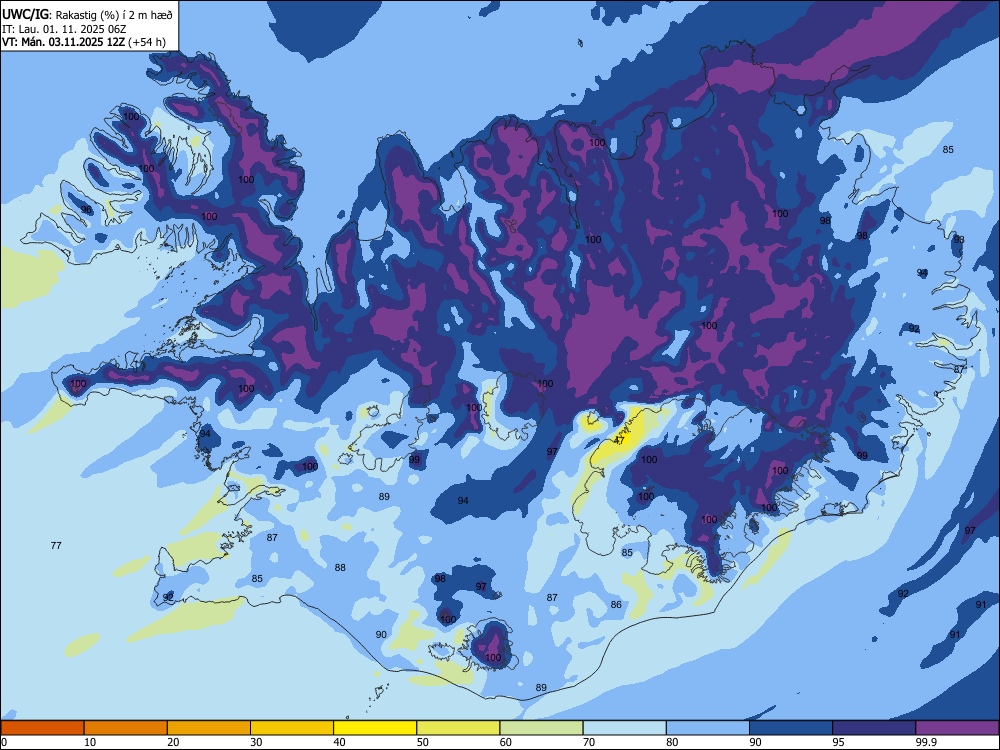Click the '95' legend tick label
This screenshot has height=750, width=1000.
coord(839,742)
